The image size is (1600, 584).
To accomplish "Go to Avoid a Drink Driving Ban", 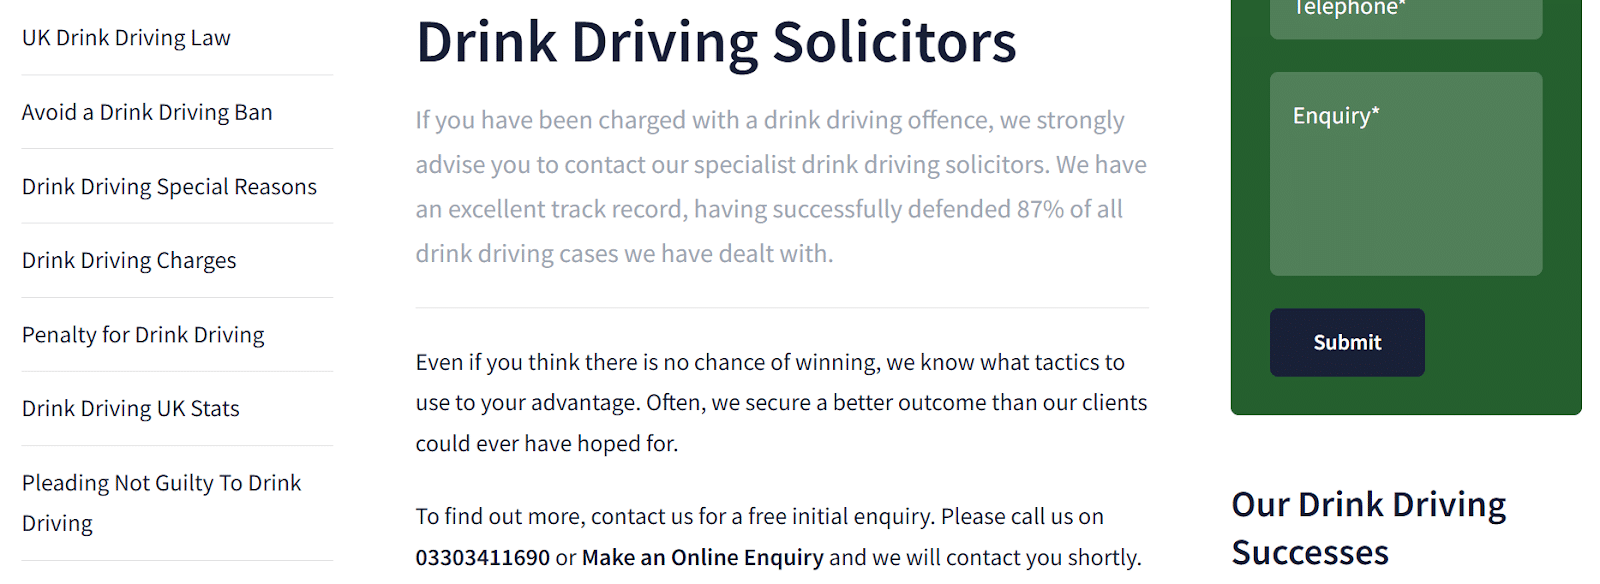I will (147, 112).
